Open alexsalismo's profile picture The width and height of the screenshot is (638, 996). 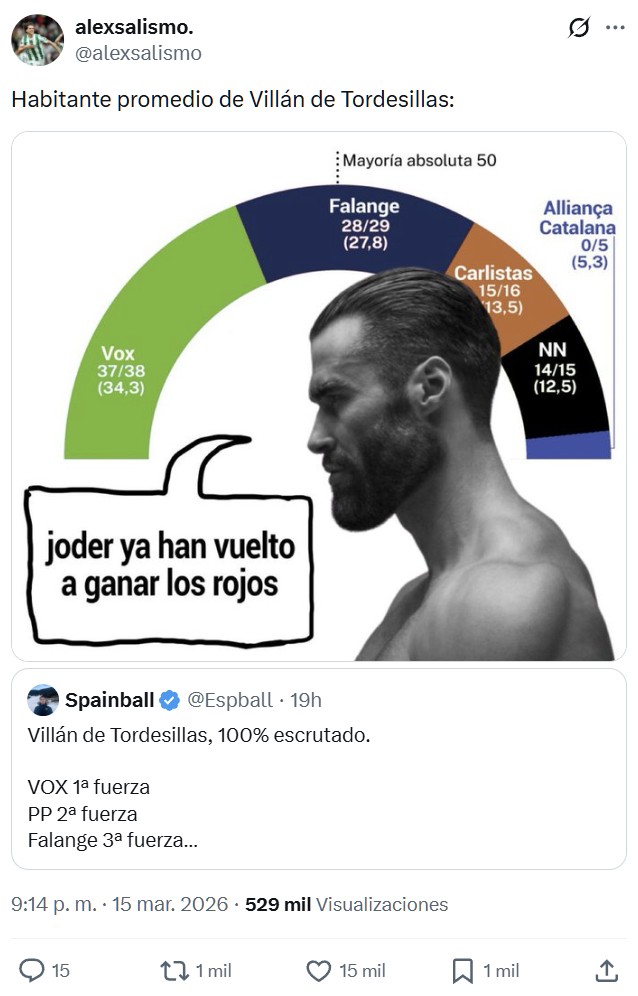[x=36, y=36]
